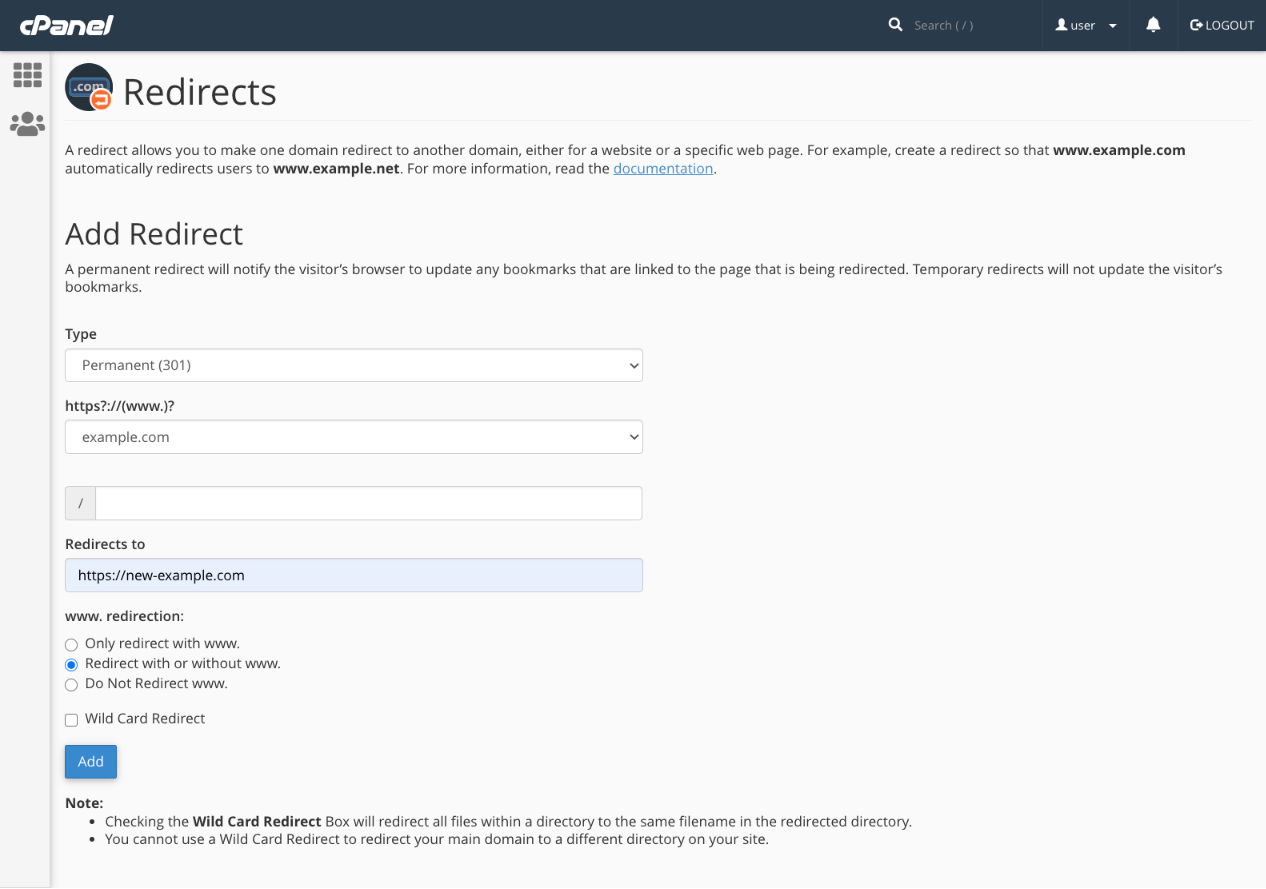Choose "Do Not Redirect www." option
Viewport: 1266px width, 889px height.
point(71,685)
